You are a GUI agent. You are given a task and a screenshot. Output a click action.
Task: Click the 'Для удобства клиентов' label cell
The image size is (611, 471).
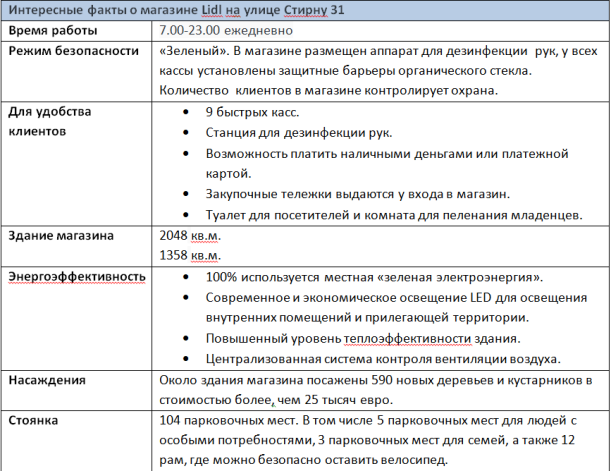(x=50, y=121)
